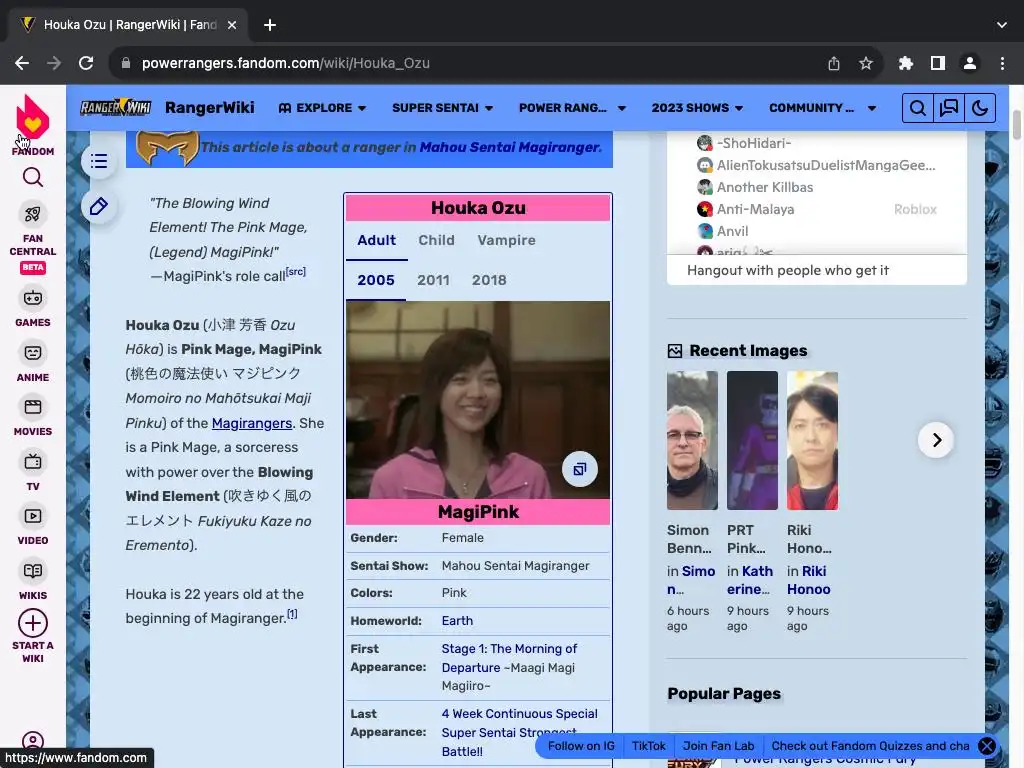
Task: Share this page via address bar icon
Action: pos(834,63)
